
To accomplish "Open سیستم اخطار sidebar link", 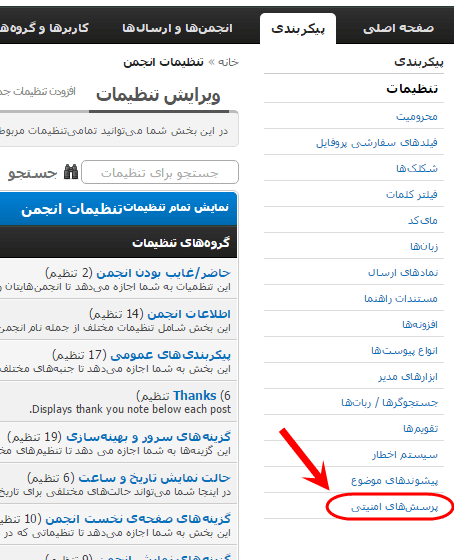I will [x=405, y=455].
